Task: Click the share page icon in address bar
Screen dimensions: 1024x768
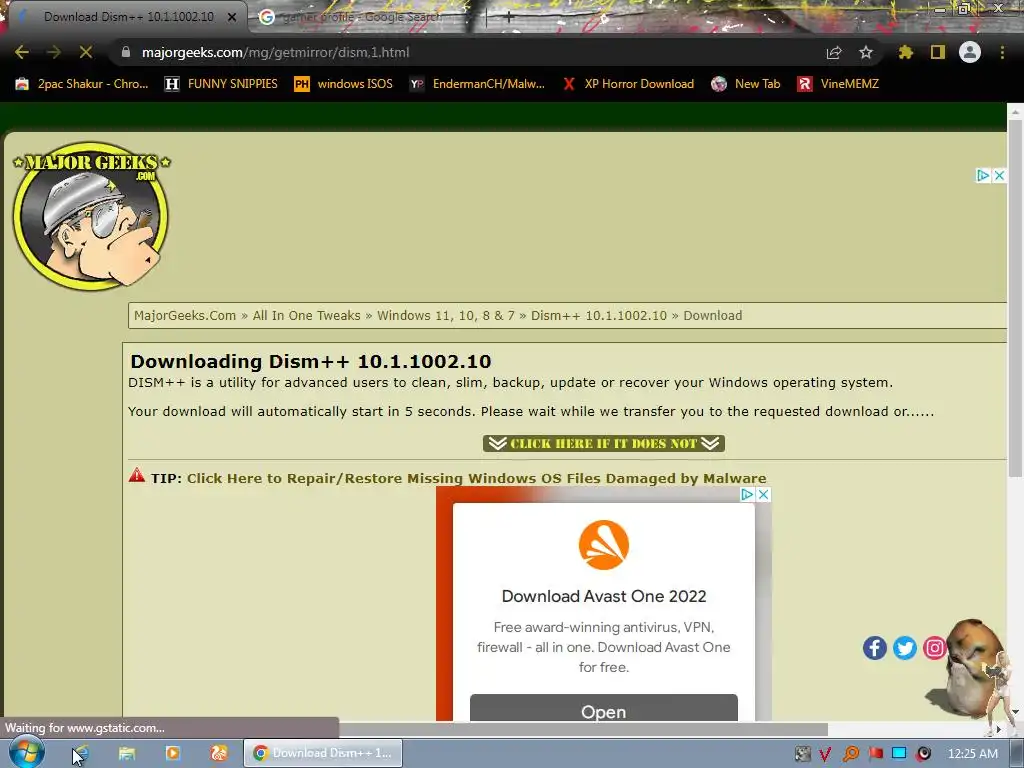Action: tap(834, 52)
